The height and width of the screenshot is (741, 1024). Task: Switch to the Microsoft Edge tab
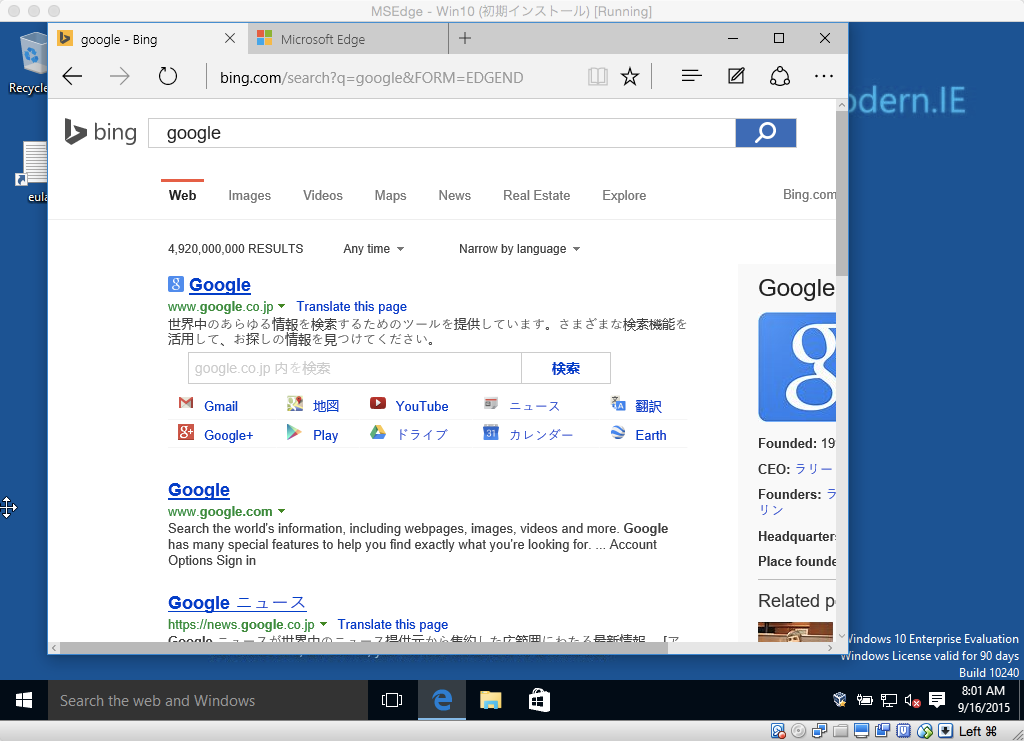(349, 39)
